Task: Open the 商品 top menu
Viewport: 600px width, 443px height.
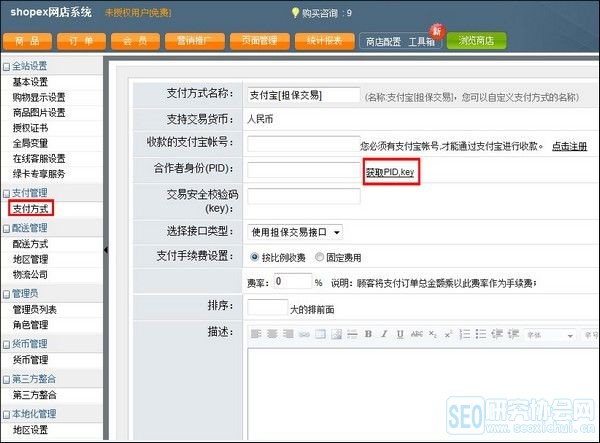Action: pos(28,41)
